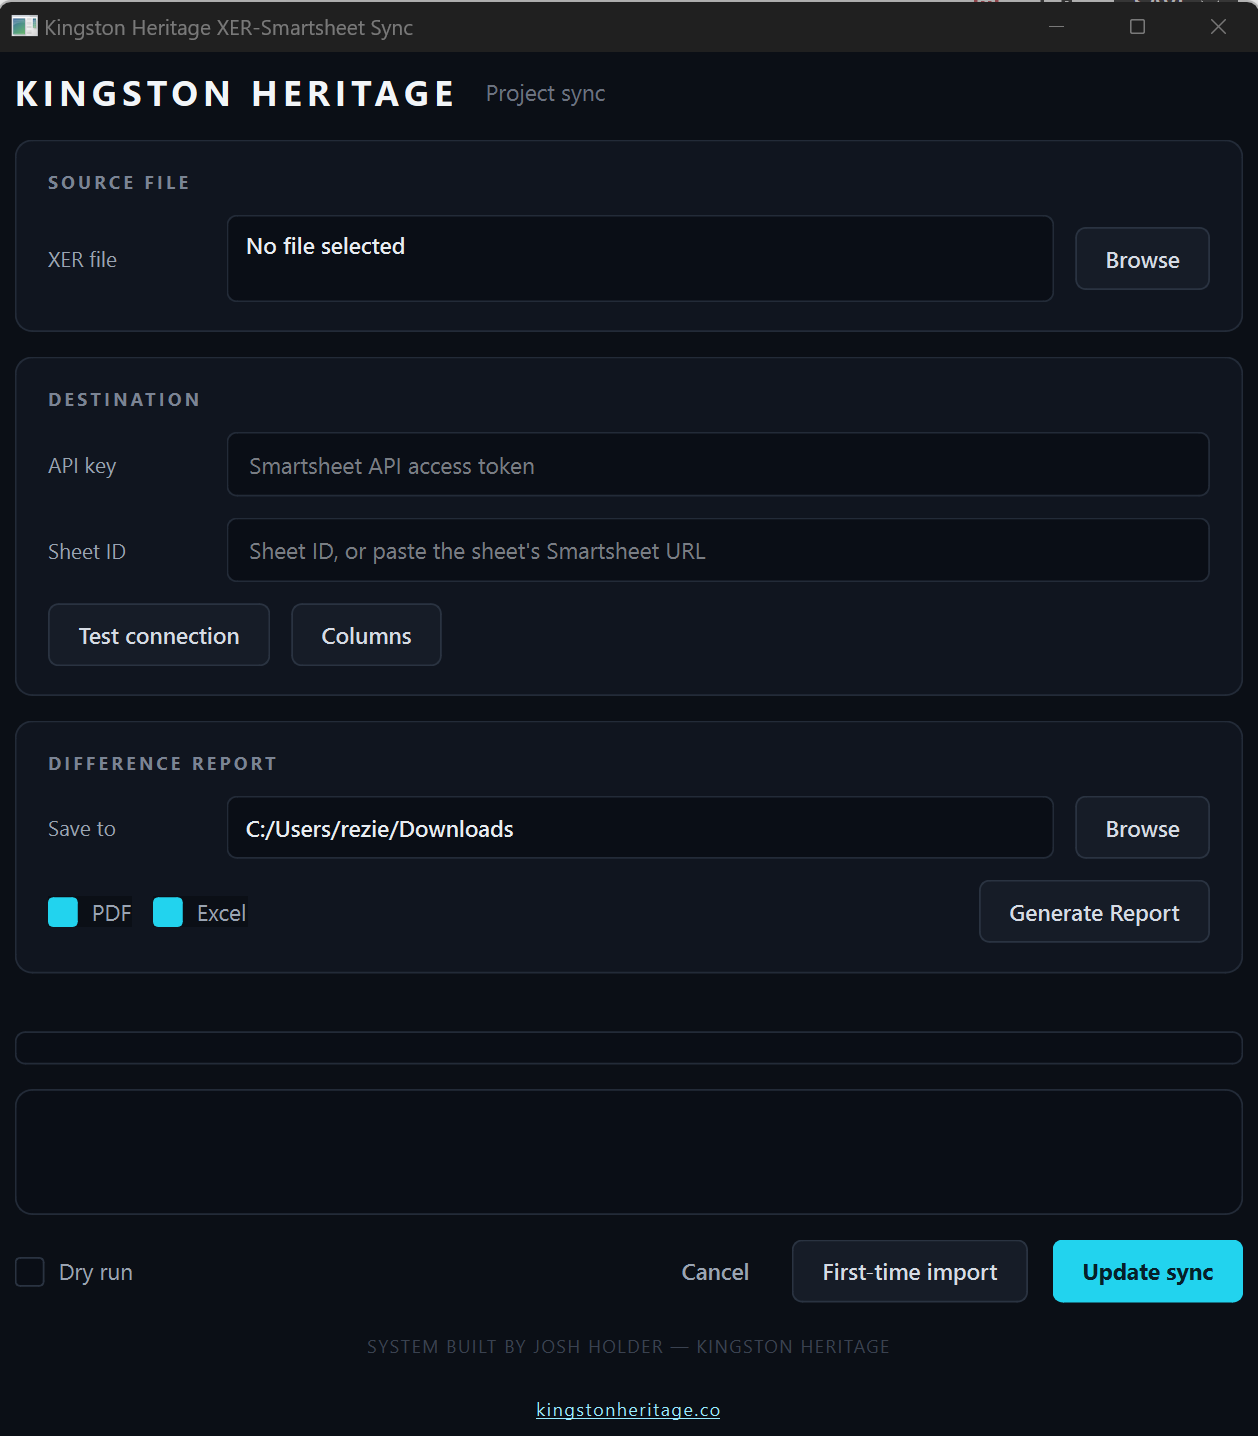Click into the Sheet ID field
This screenshot has height=1436, width=1258.
(x=718, y=550)
